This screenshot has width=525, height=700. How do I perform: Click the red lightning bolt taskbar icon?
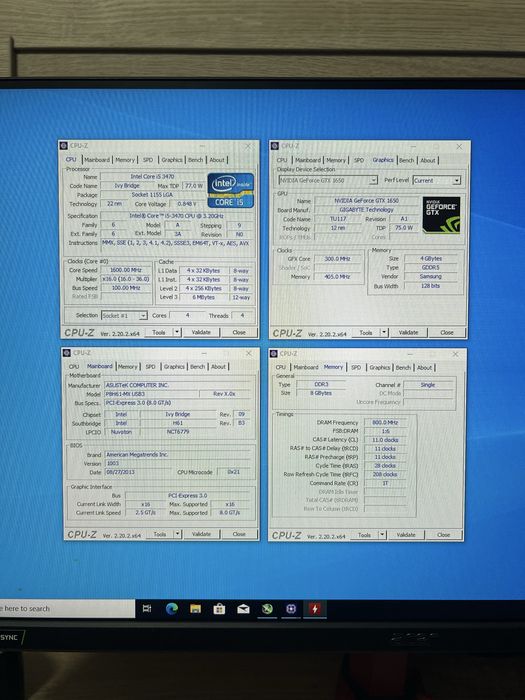click(x=315, y=608)
